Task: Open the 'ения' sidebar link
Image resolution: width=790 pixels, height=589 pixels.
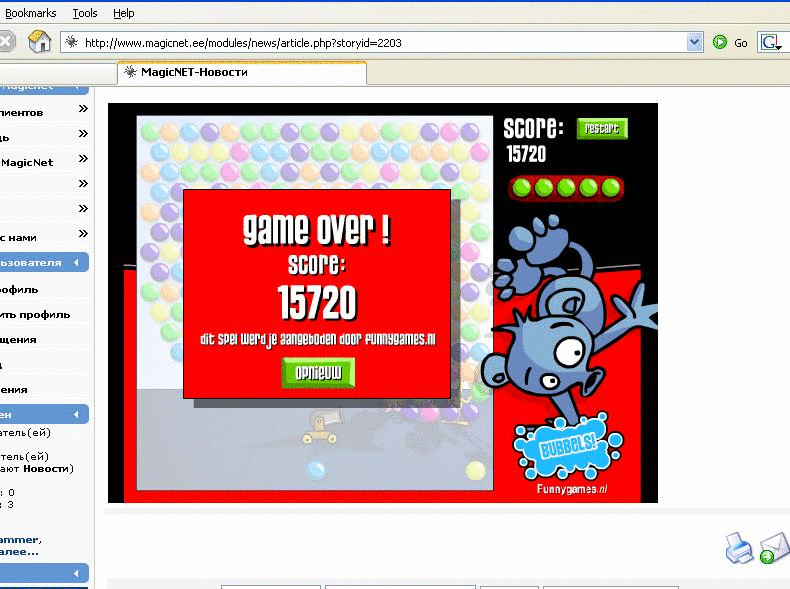Action: tap(14, 389)
